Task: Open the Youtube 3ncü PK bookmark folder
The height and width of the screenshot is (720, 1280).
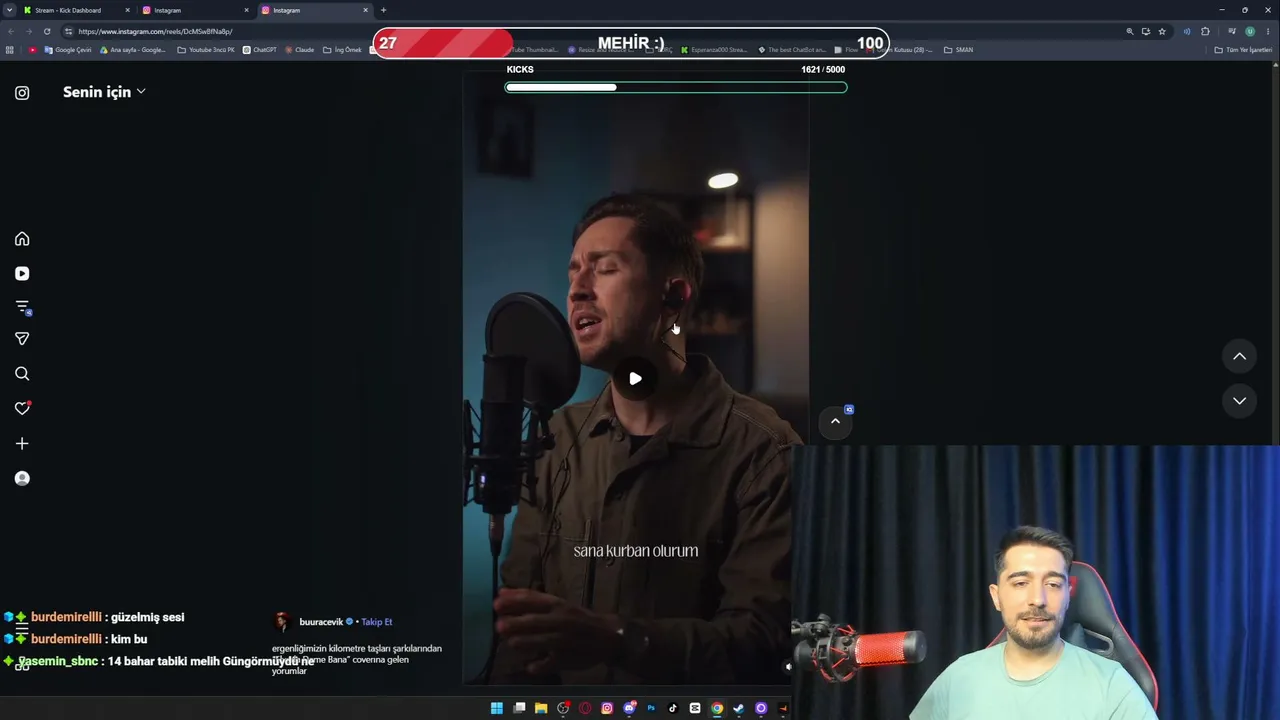Action: pyautogui.click(x=206, y=50)
